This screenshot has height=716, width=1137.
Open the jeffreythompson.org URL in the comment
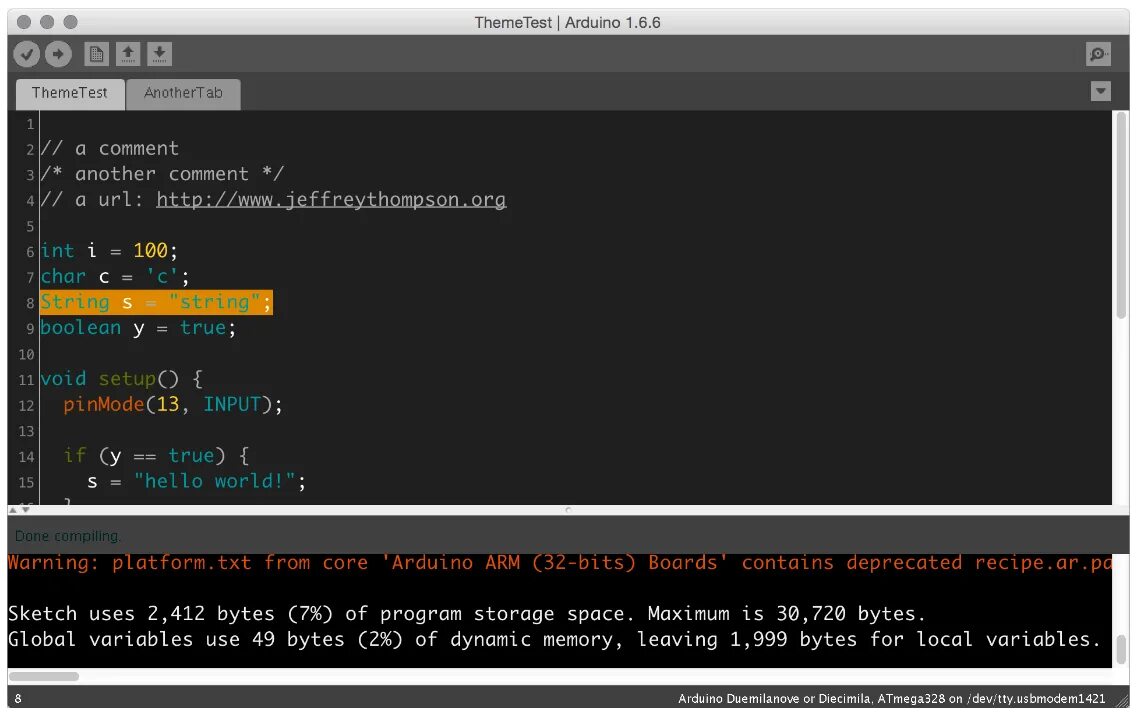tap(331, 199)
